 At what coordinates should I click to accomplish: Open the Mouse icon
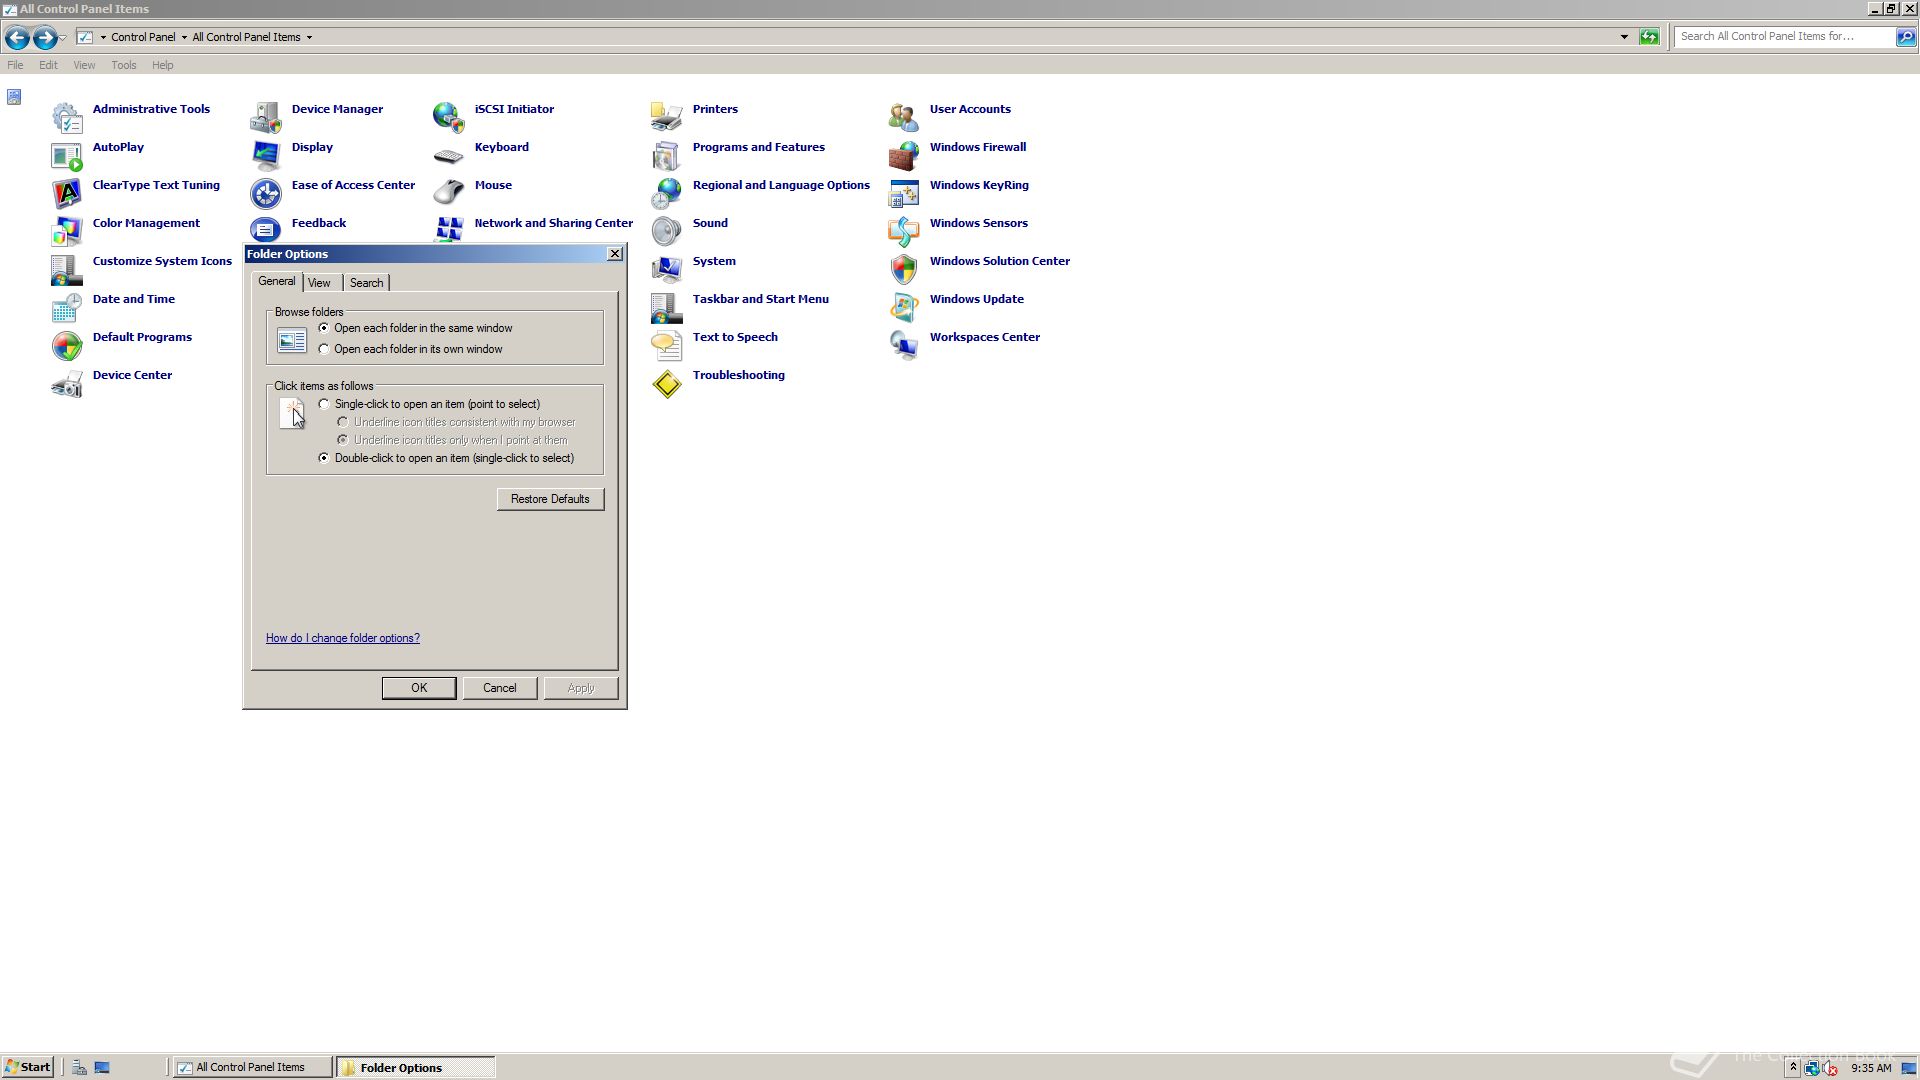pyautogui.click(x=449, y=194)
